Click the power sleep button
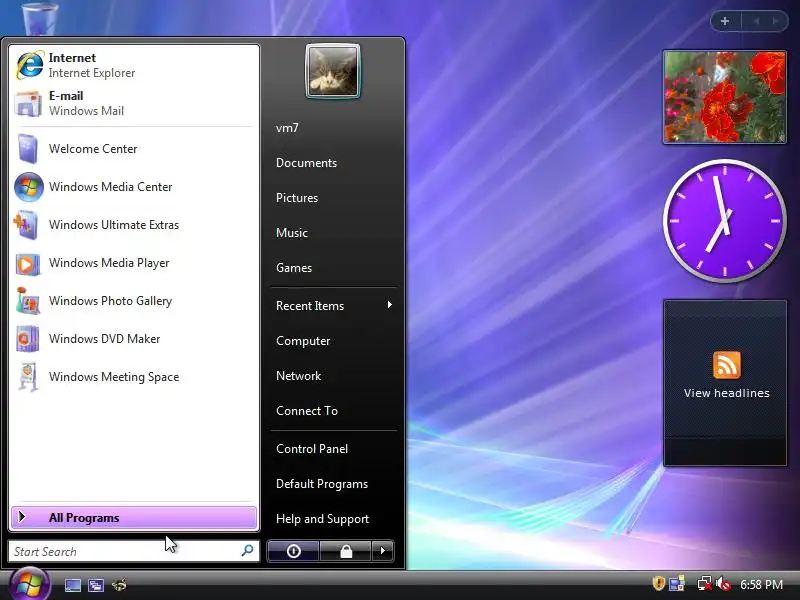Viewport: 800px width, 600px height. click(293, 551)
